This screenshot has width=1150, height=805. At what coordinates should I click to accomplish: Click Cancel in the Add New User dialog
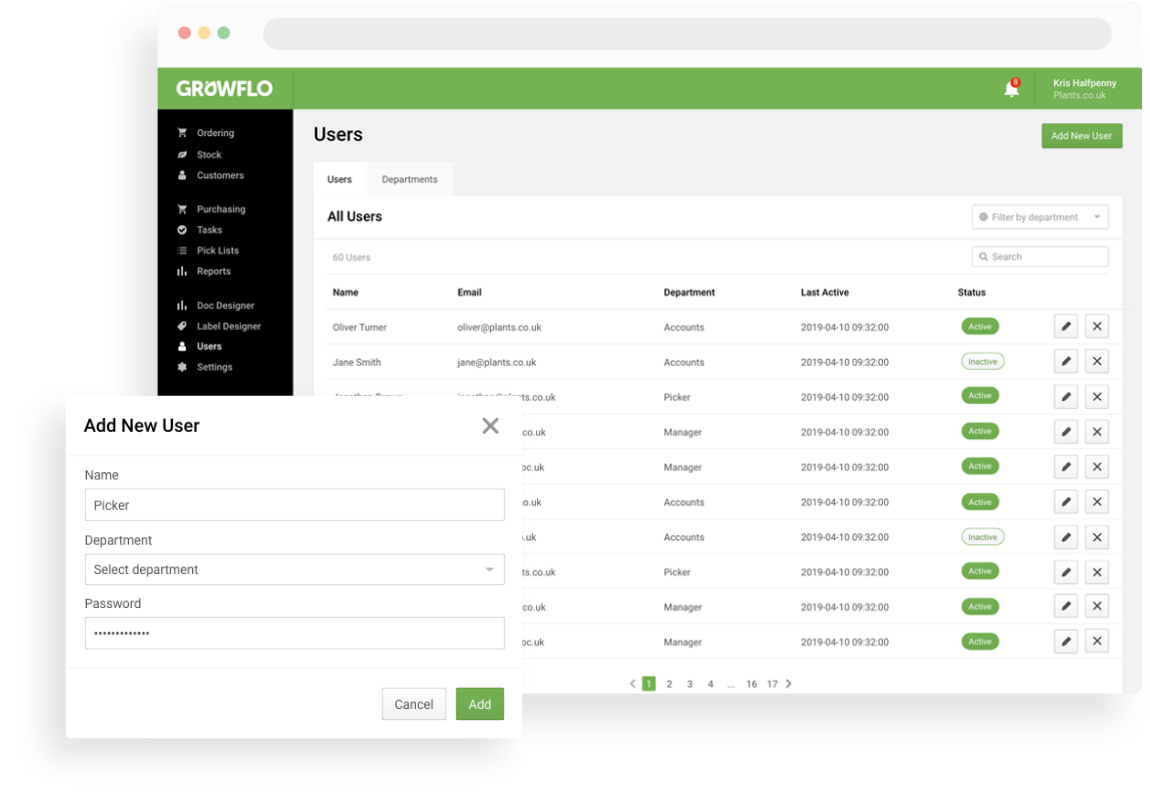pos(414,704)
